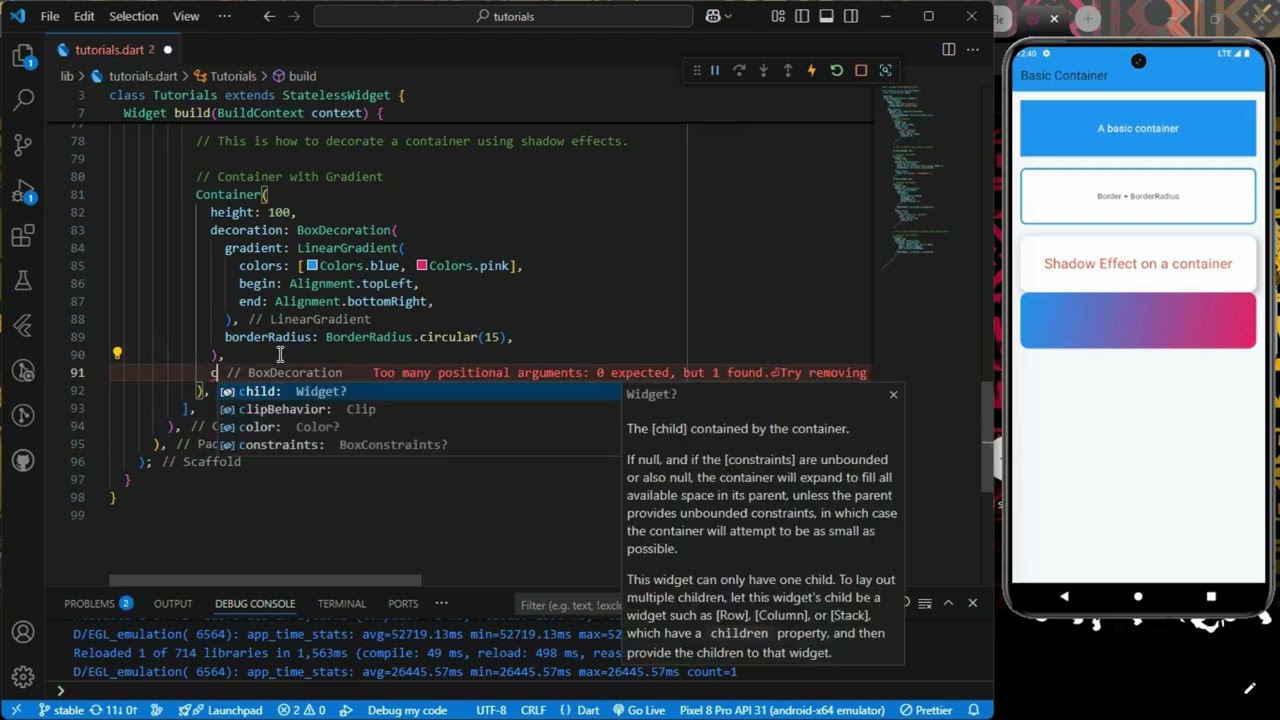Switch to the Problems panel tab
Image resolution: width=1280 pixels, height=720 pixels.
[97, 603]
